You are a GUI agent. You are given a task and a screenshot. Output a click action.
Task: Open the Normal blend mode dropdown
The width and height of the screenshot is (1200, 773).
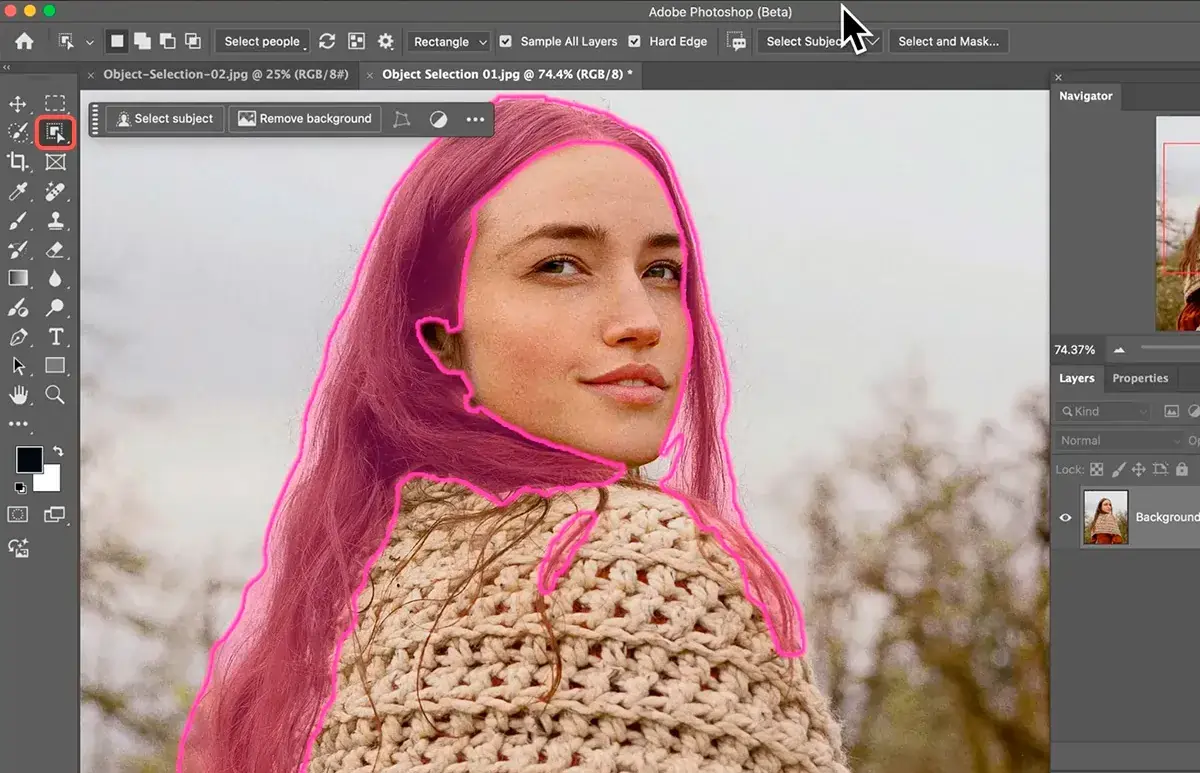point(1118,440)
